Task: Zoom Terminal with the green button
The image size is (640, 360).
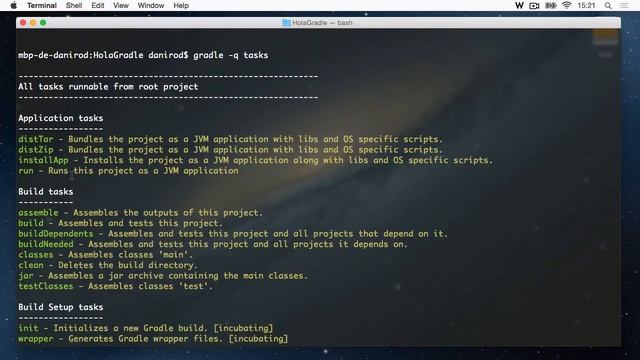Action: (x=43, y=22)
